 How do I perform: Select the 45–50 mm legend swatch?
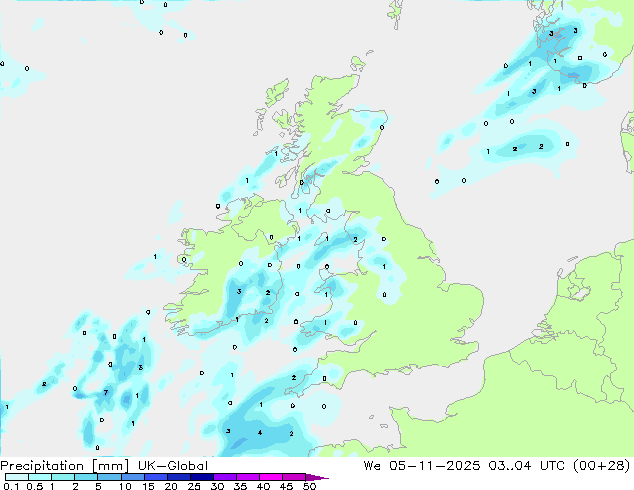pos(294,477)
